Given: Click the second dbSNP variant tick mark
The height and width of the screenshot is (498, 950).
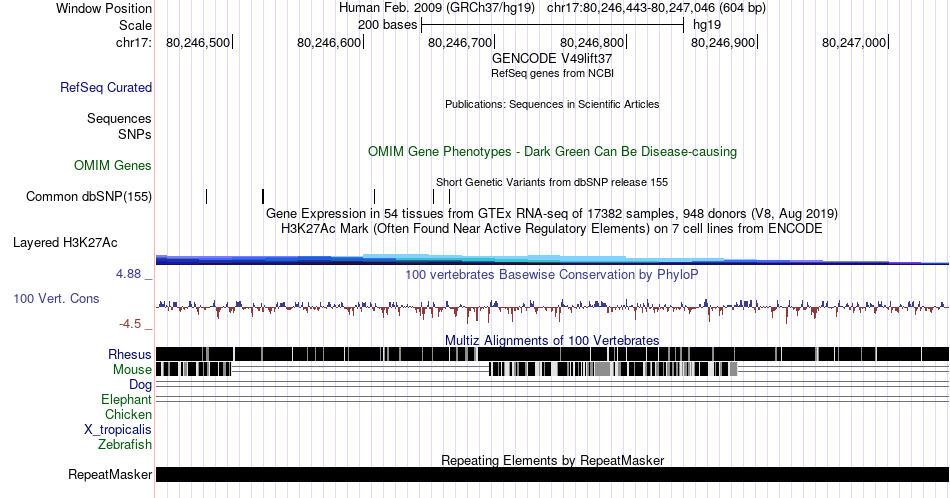Looking at the screenshot, I should (263, 196).
